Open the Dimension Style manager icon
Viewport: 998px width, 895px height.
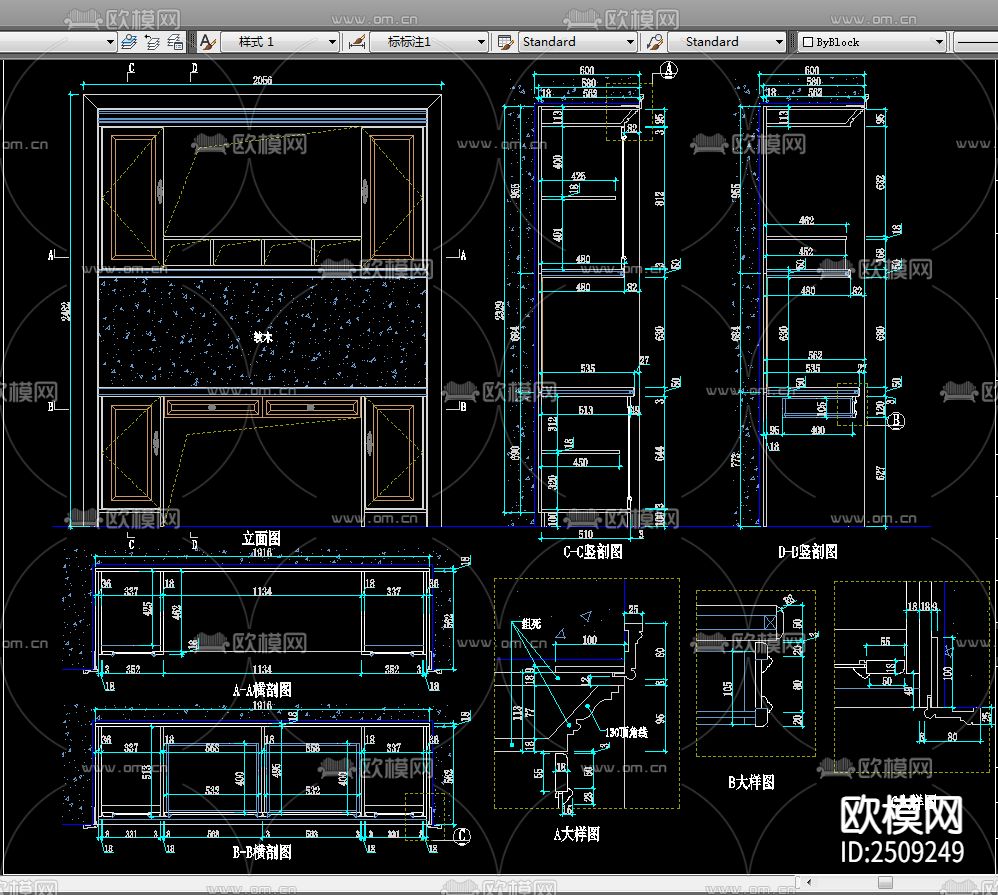tap(357, 42)
